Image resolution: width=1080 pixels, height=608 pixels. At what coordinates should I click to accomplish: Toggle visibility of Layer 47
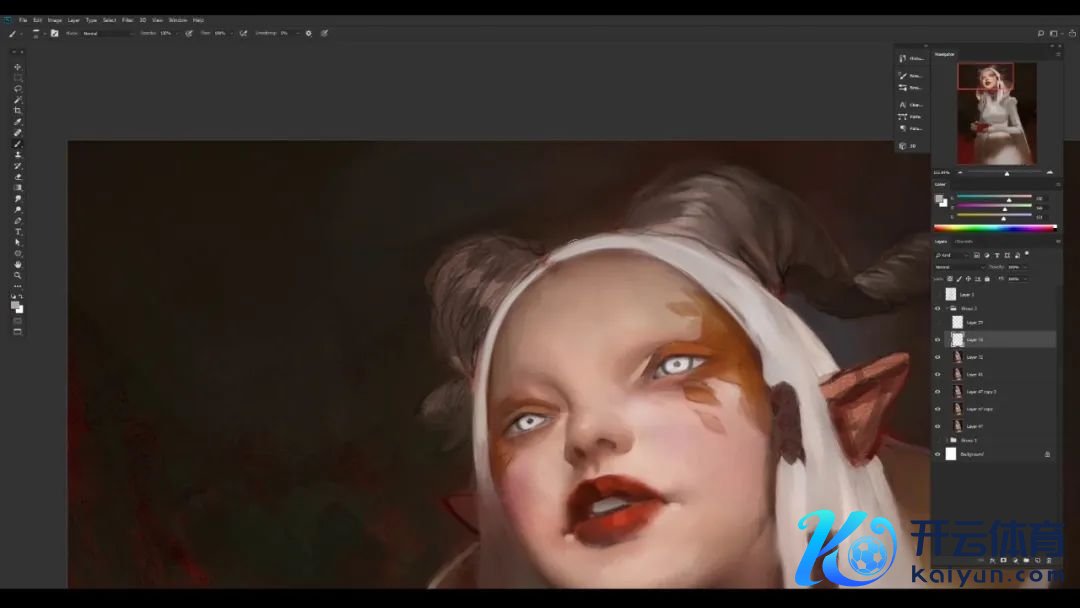tap(937, 426)
